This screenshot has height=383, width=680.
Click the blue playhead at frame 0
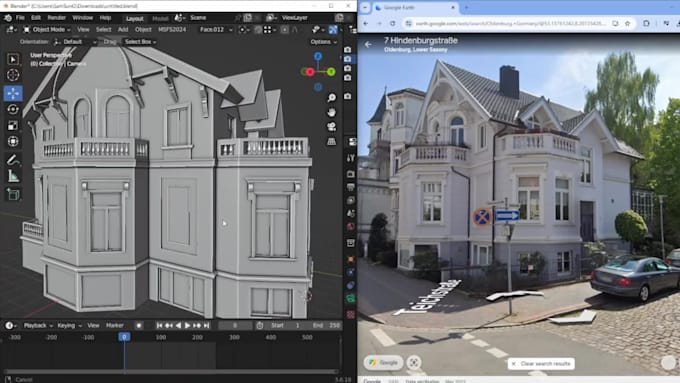coord(124,337)
